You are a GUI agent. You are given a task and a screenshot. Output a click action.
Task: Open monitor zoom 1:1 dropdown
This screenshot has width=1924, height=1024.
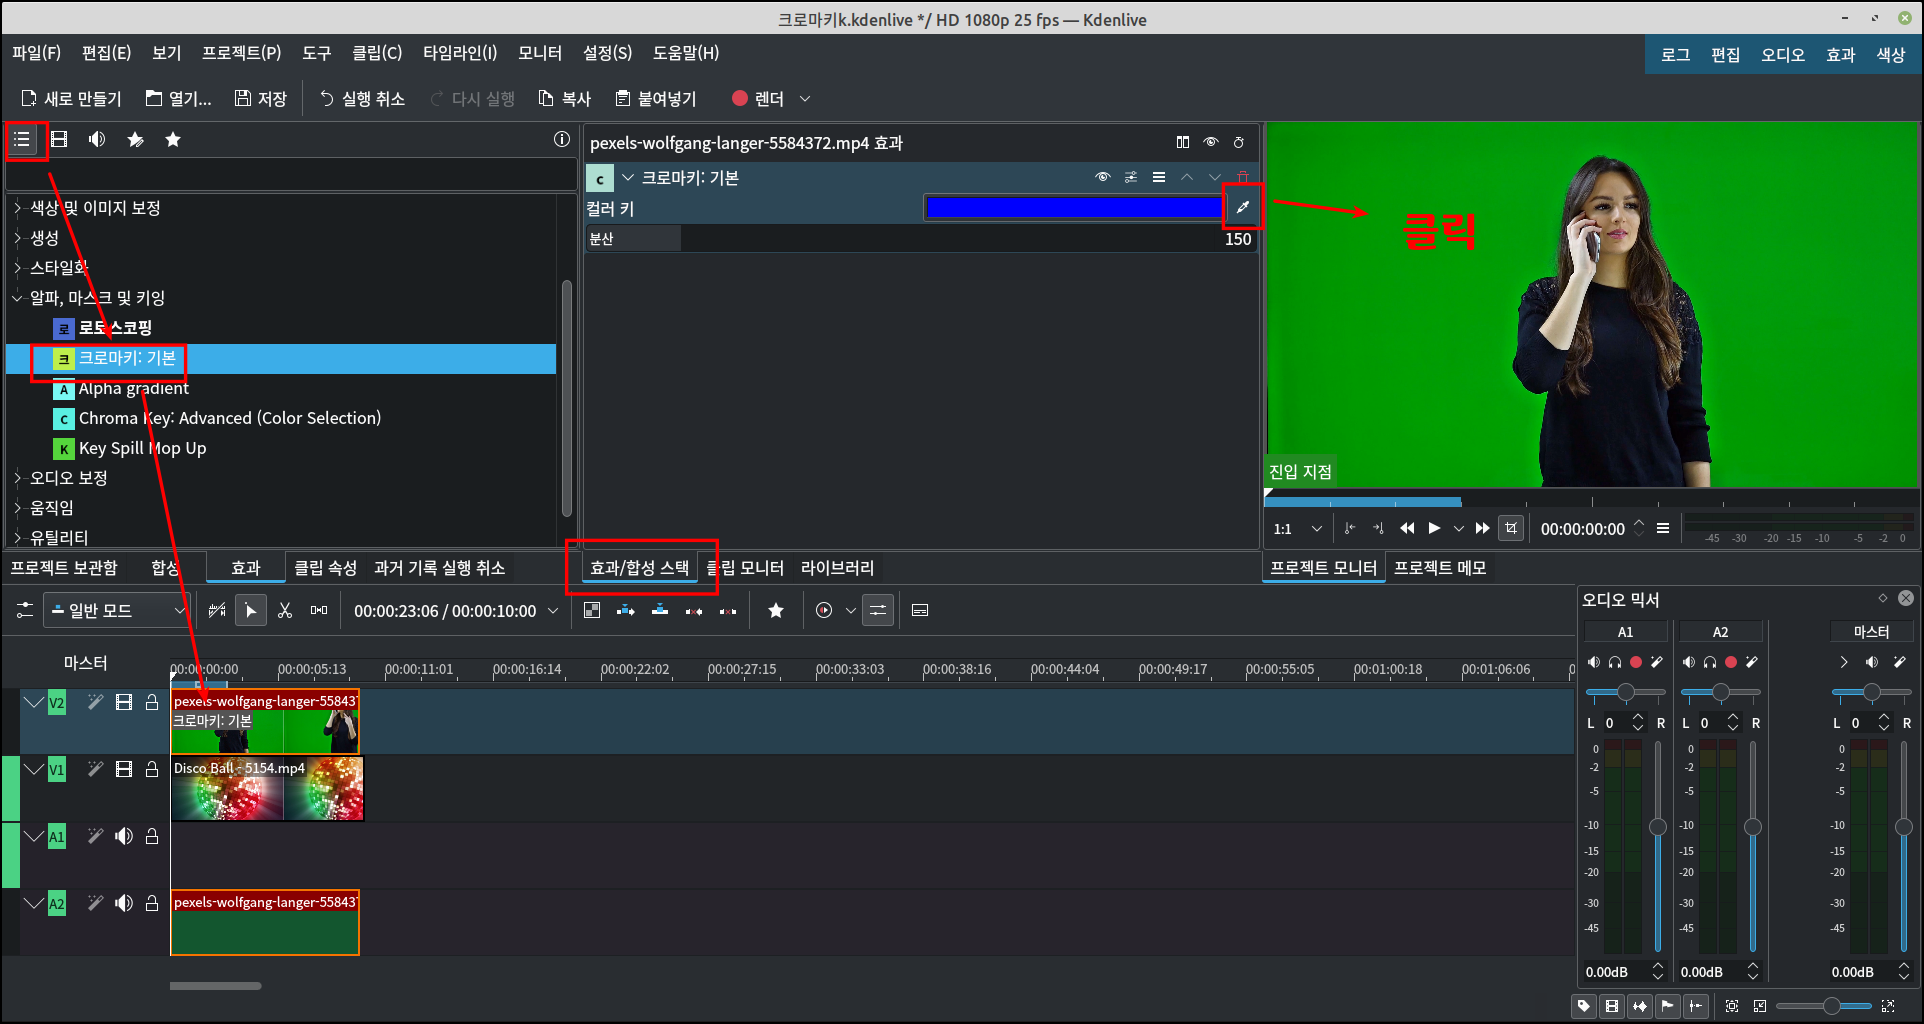point(1298,528)
